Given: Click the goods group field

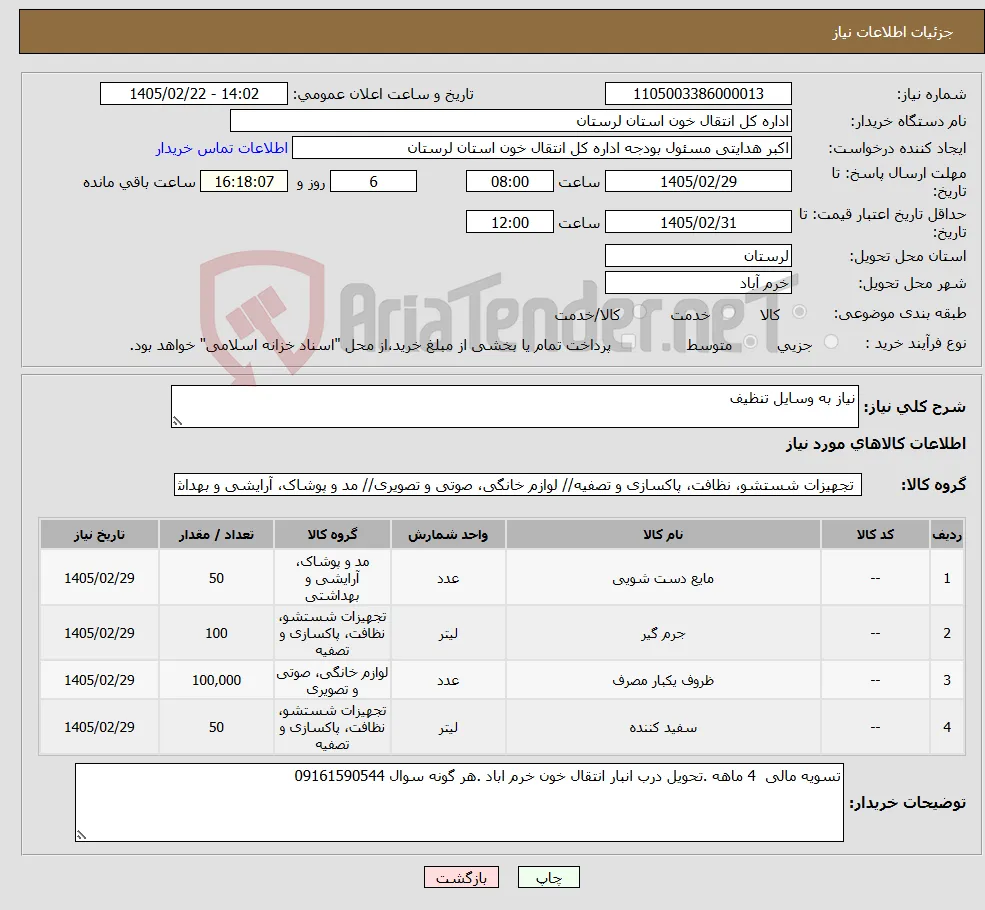Looking at the screenshot, I should 518,485.
